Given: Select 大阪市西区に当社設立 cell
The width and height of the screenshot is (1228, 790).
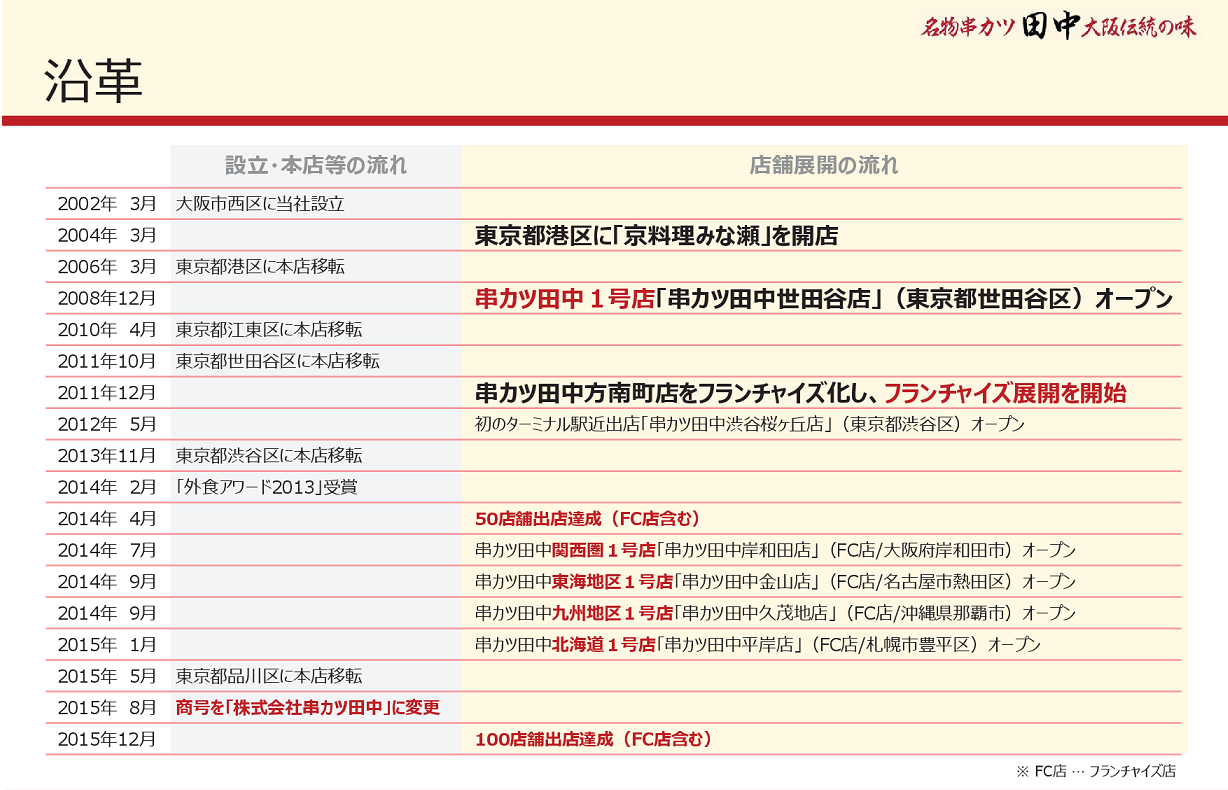Looking at the screenshot, I should [x=260, y=204].
